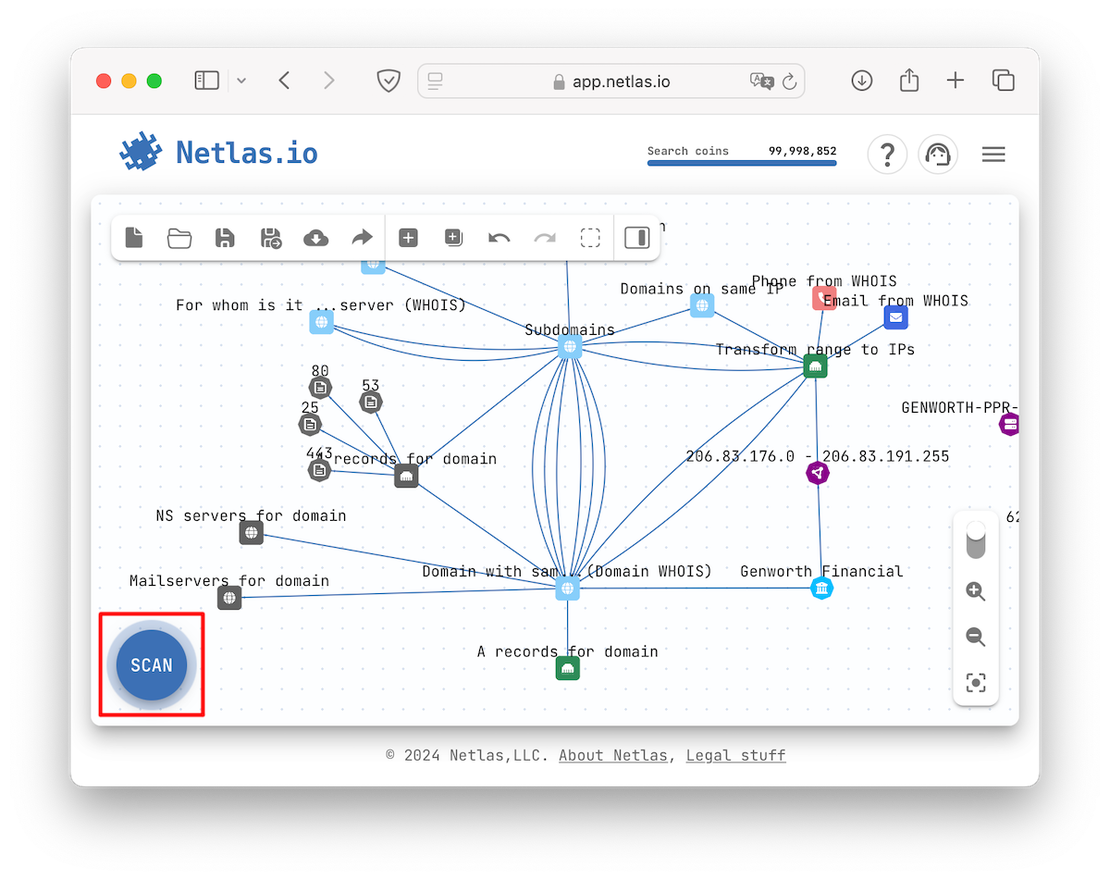This screenshot has width=1110, height=880.
Task: Open Safari's sidebar dropdown chevron
Action: coord(241,81)
